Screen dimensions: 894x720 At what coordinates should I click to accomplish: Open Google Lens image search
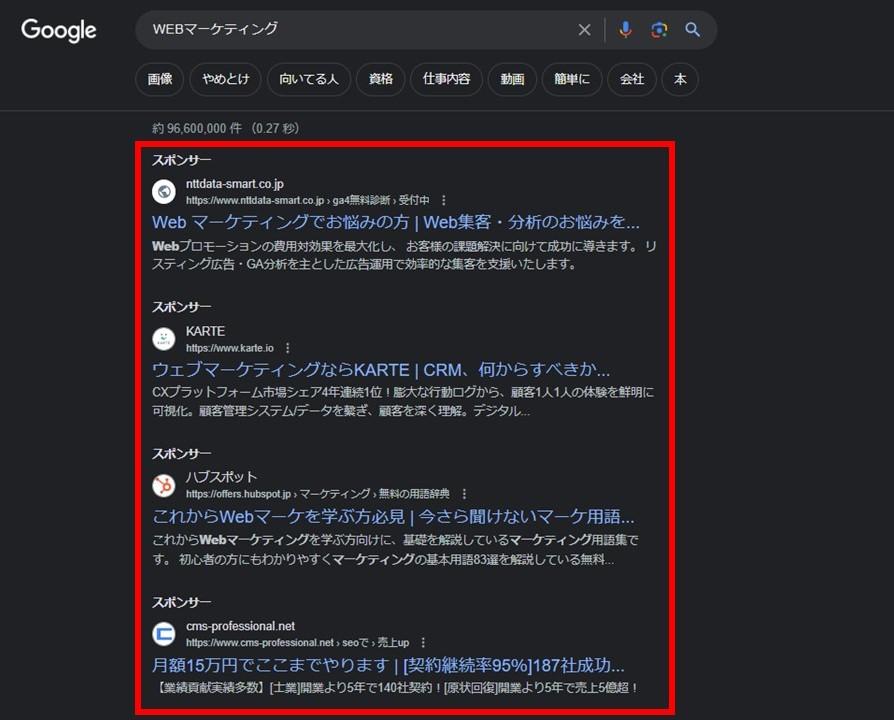(659, 30)
